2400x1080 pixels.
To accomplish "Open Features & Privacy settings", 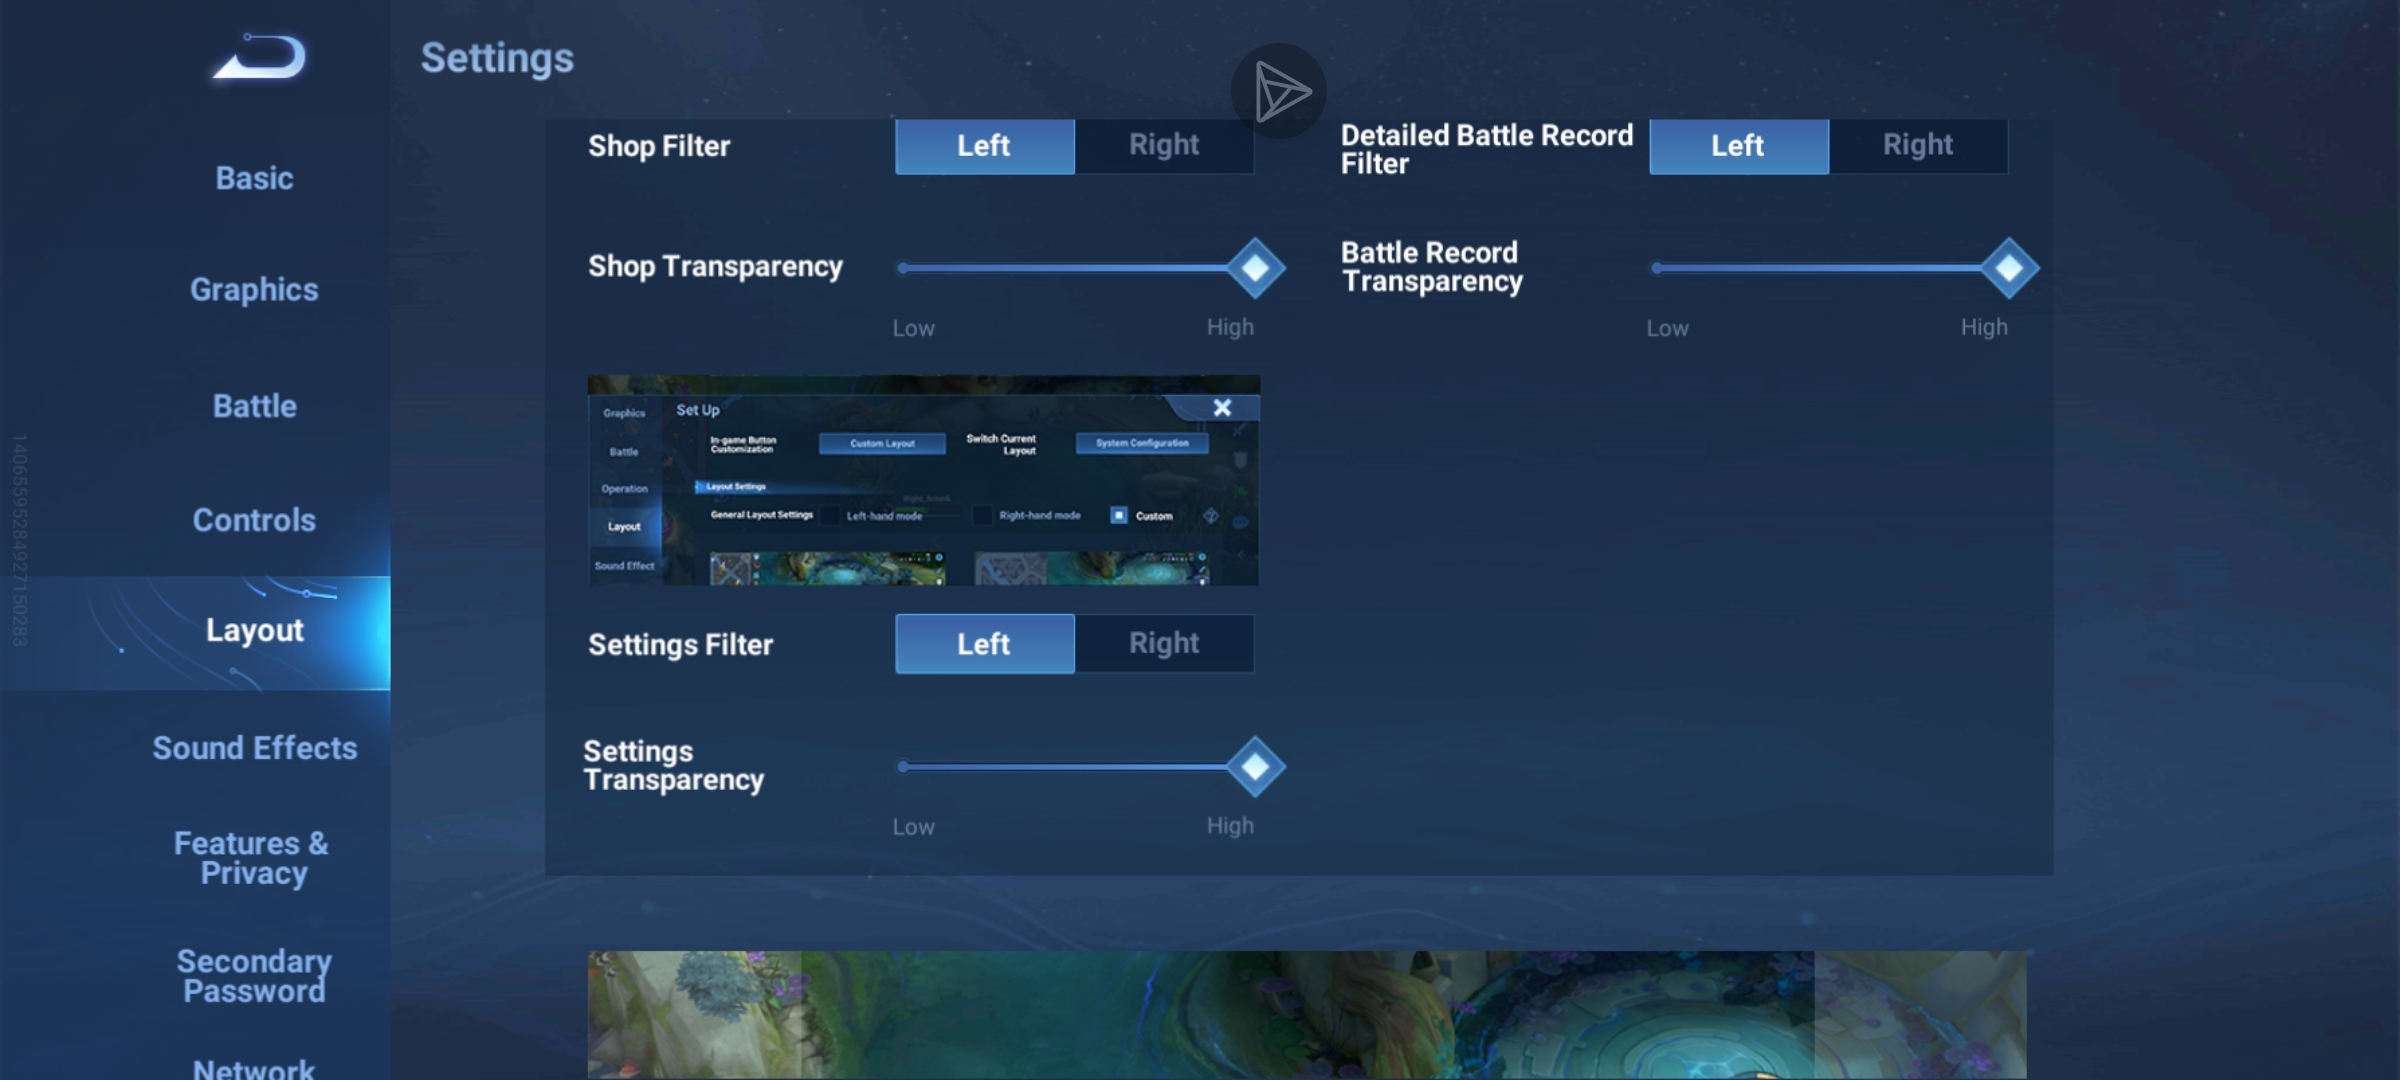I will tap(252, 858).
